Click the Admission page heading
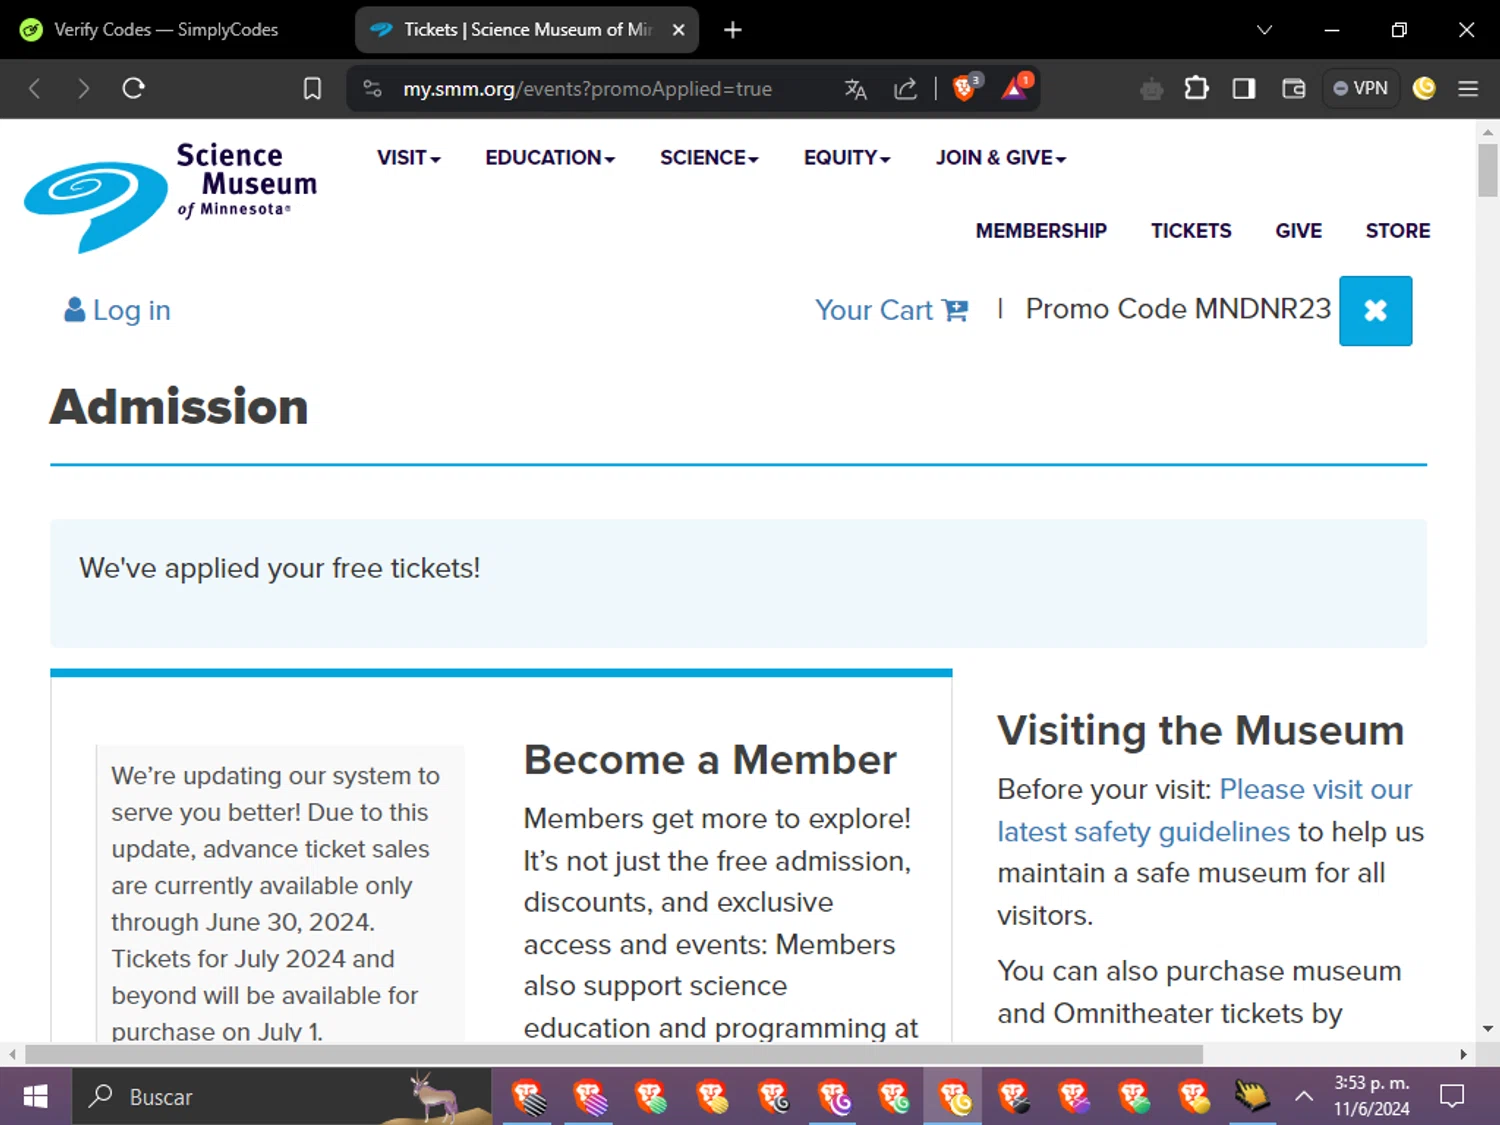The width and height of the screenshot is (1500, 1125). [x=179, y=407]
